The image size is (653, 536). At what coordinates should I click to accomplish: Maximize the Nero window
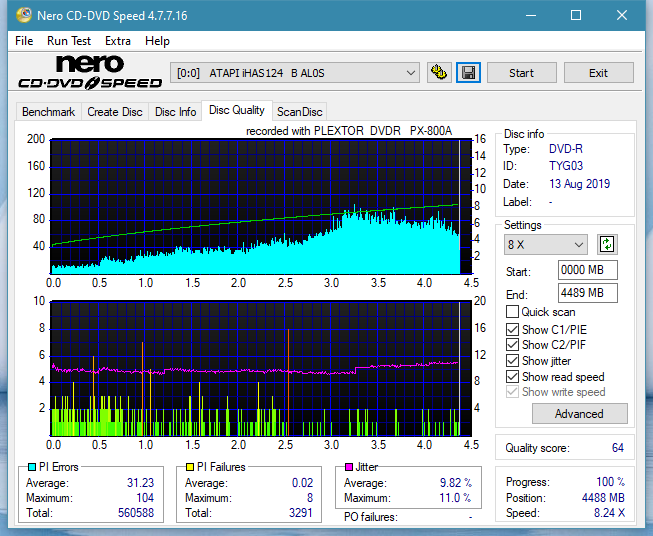tap(576, 15)
